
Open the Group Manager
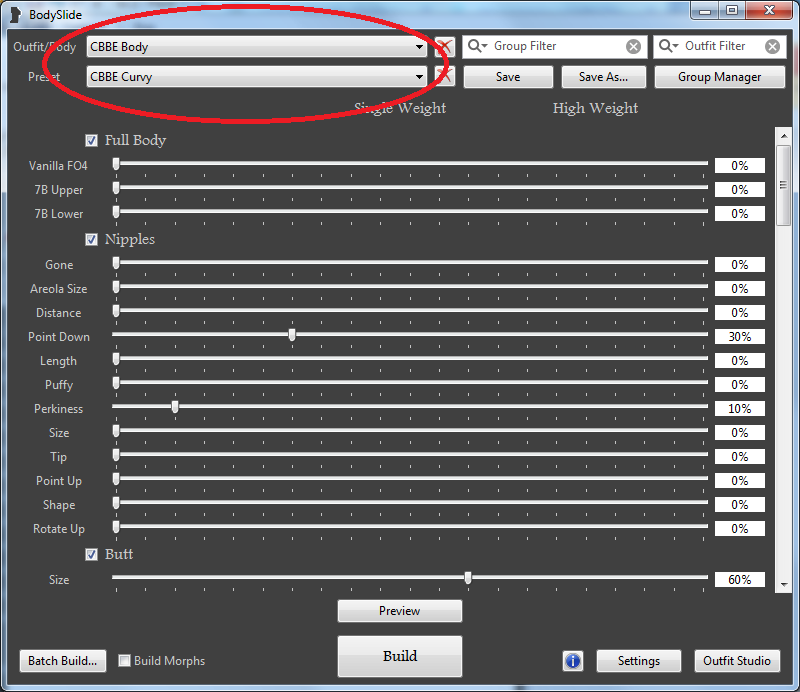719,77
